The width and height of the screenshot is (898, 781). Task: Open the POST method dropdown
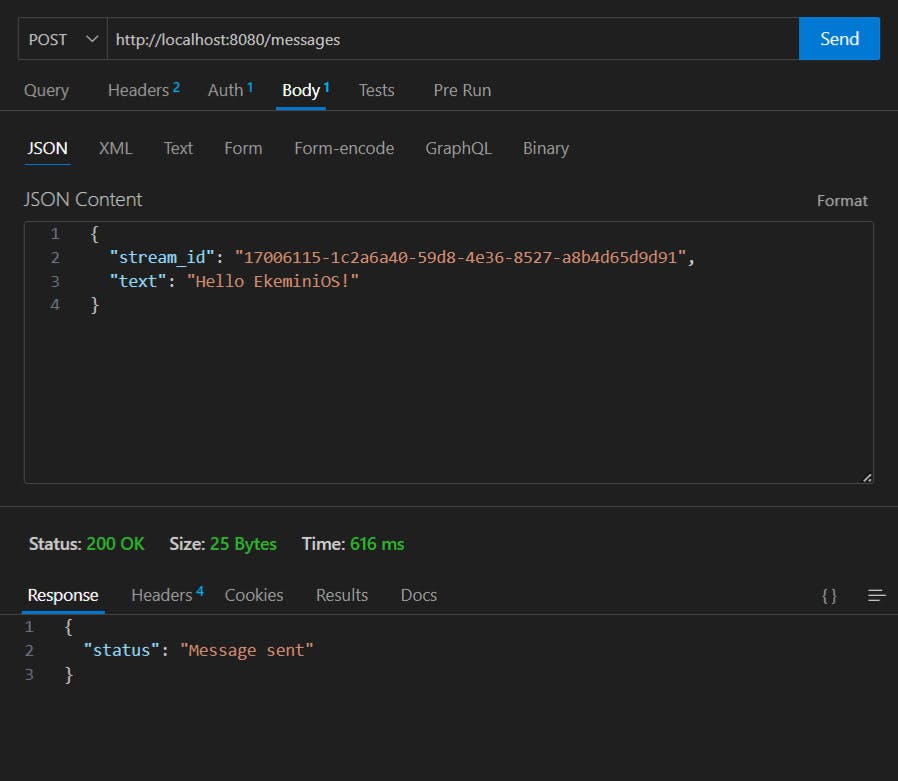(63, 39)
